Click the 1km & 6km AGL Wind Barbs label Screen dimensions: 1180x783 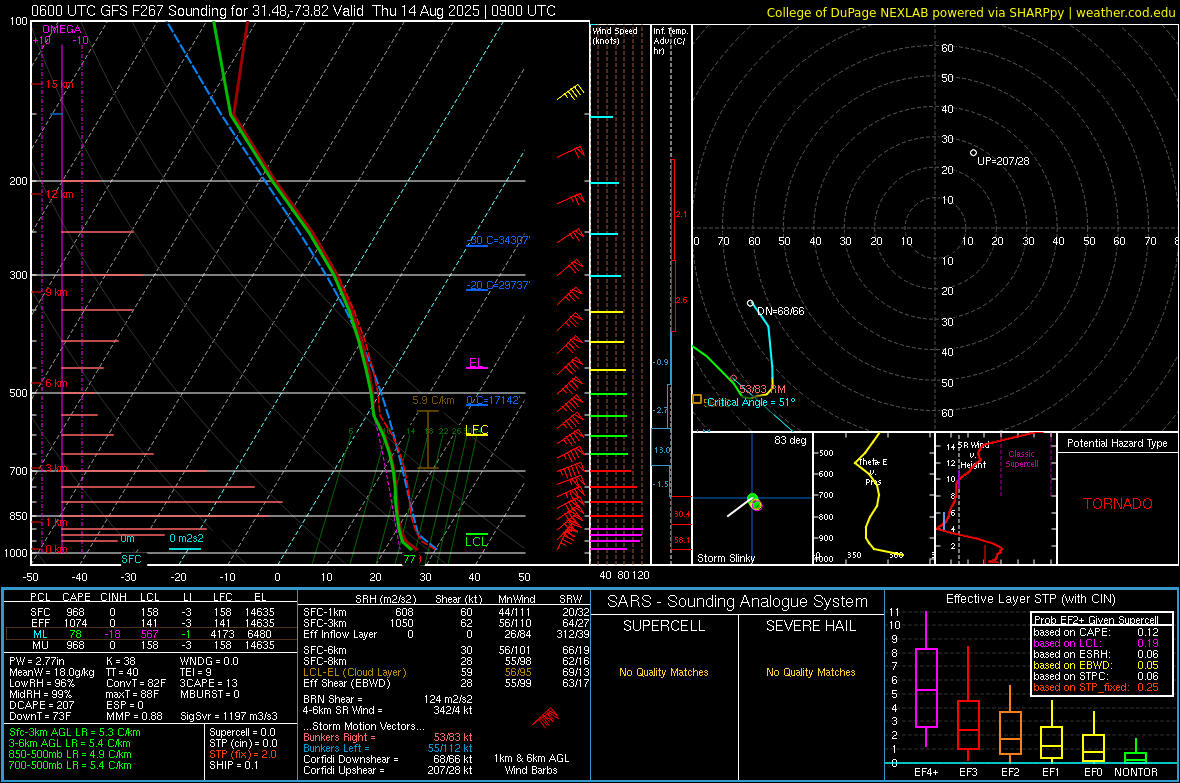tap(531, 764)
